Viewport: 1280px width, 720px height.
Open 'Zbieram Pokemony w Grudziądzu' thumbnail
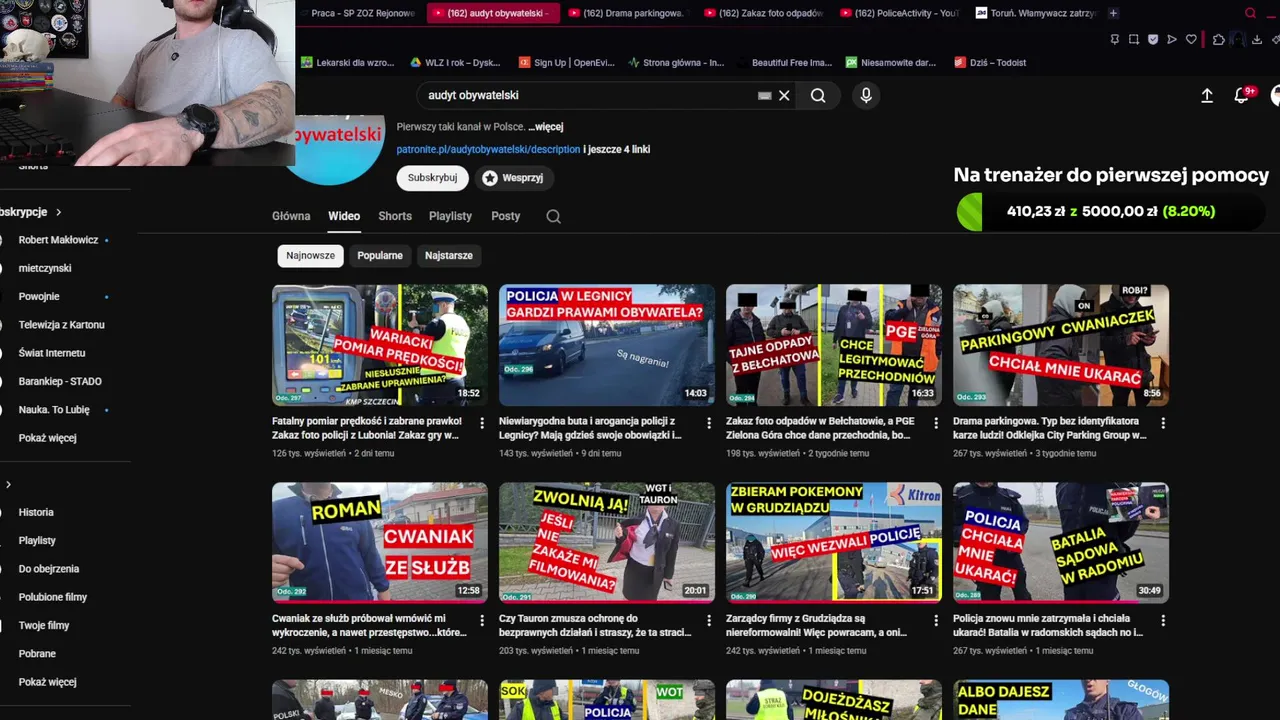click(834, 543)
